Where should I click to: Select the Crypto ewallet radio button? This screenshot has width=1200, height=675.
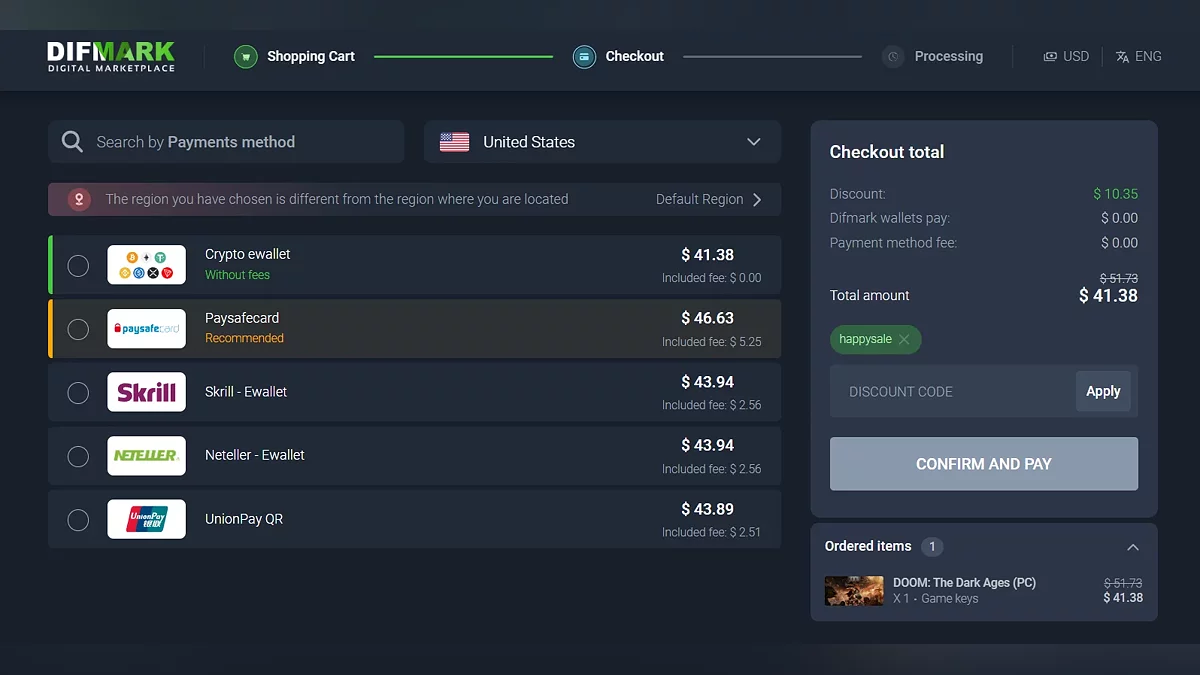(x=78, y=266)
